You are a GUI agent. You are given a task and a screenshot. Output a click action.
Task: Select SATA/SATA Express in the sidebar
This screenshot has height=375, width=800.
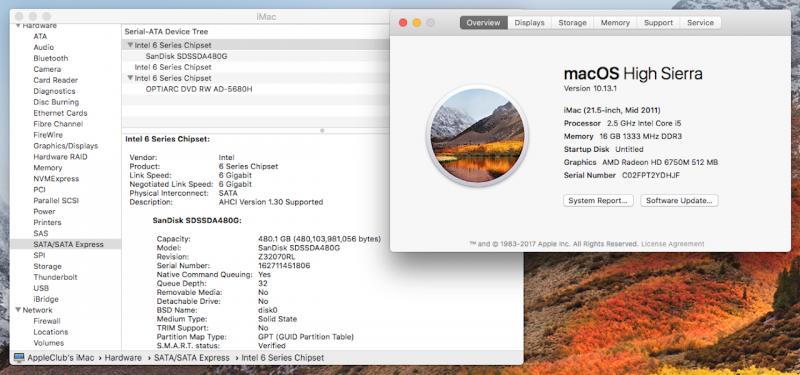[x=65, y=244]
